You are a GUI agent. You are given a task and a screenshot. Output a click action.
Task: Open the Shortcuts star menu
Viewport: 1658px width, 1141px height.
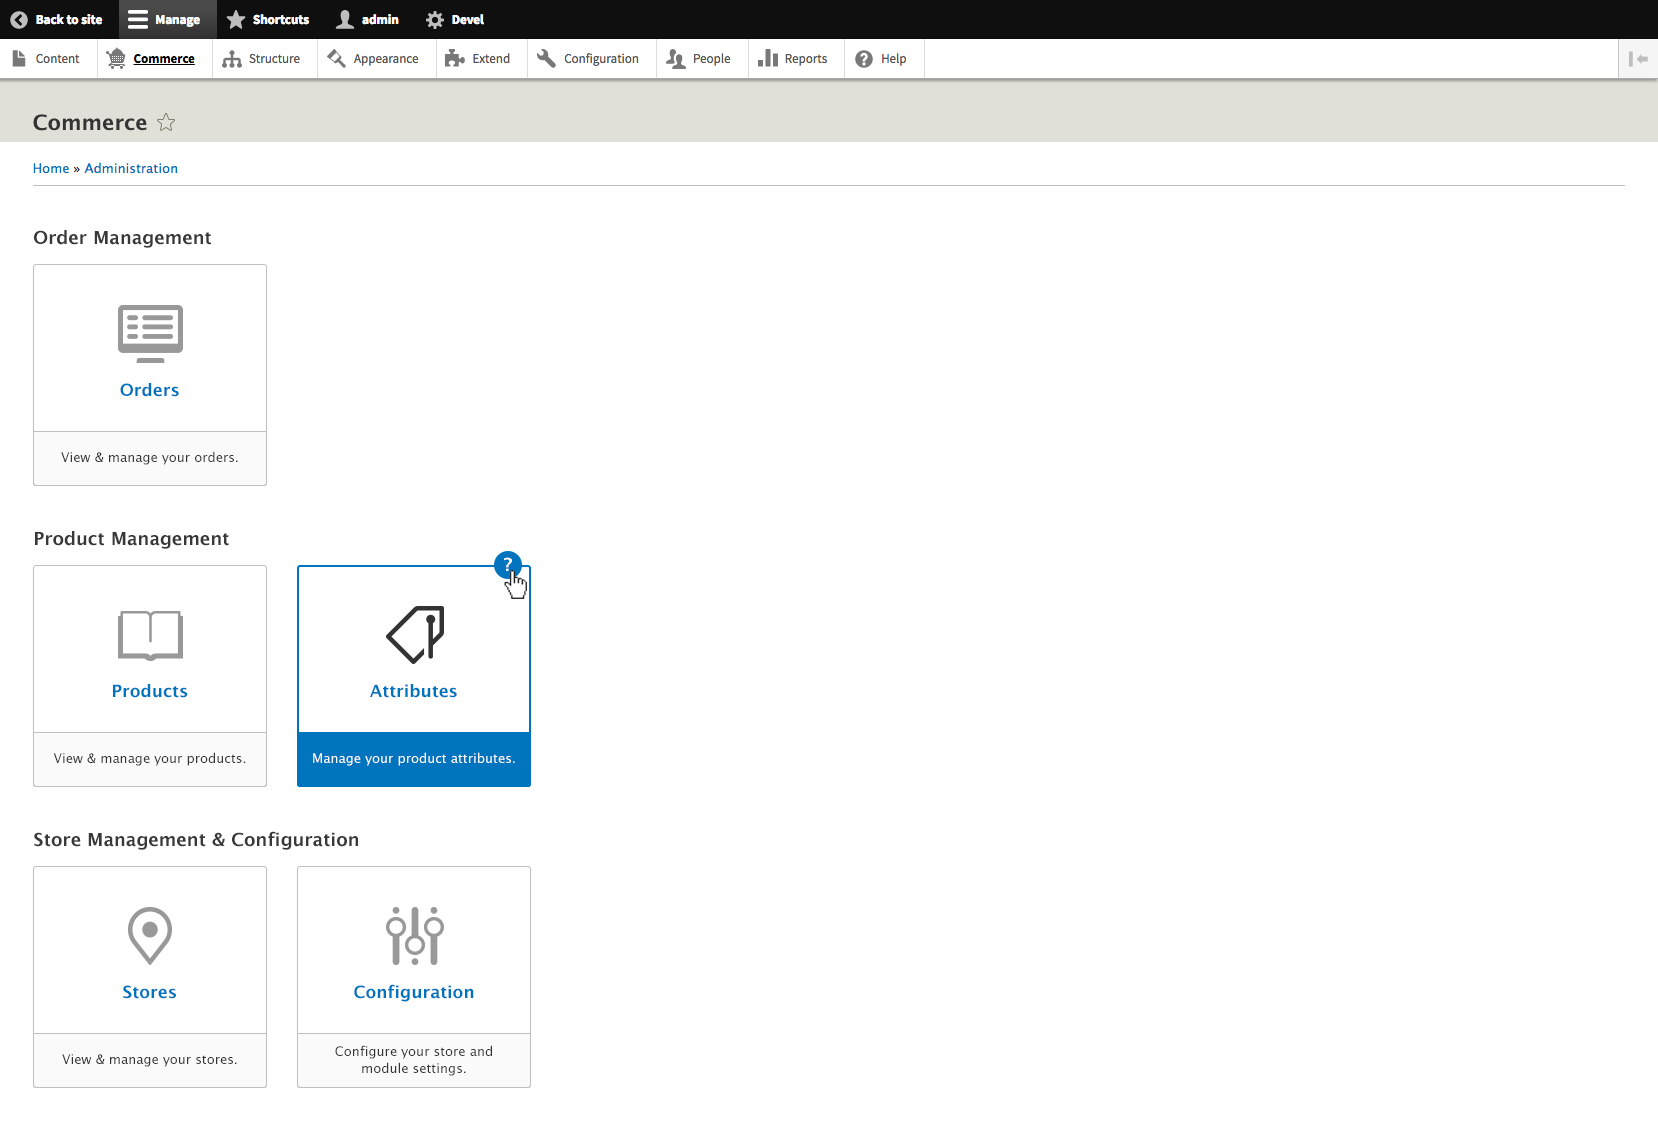pos(268,19)
